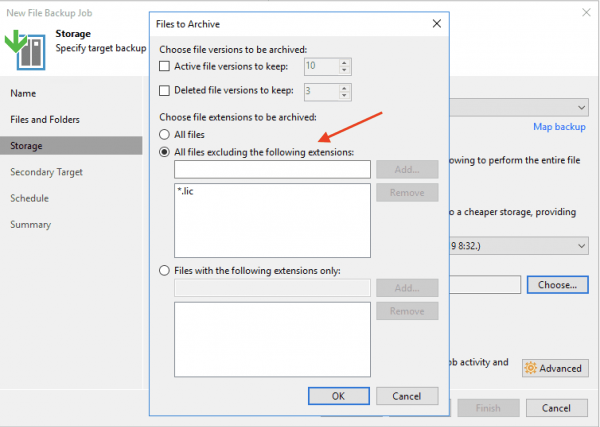Expand the backup repository dropdown
Image resolution: width=600 pixels, height=427 pixels.
(580, 107)
